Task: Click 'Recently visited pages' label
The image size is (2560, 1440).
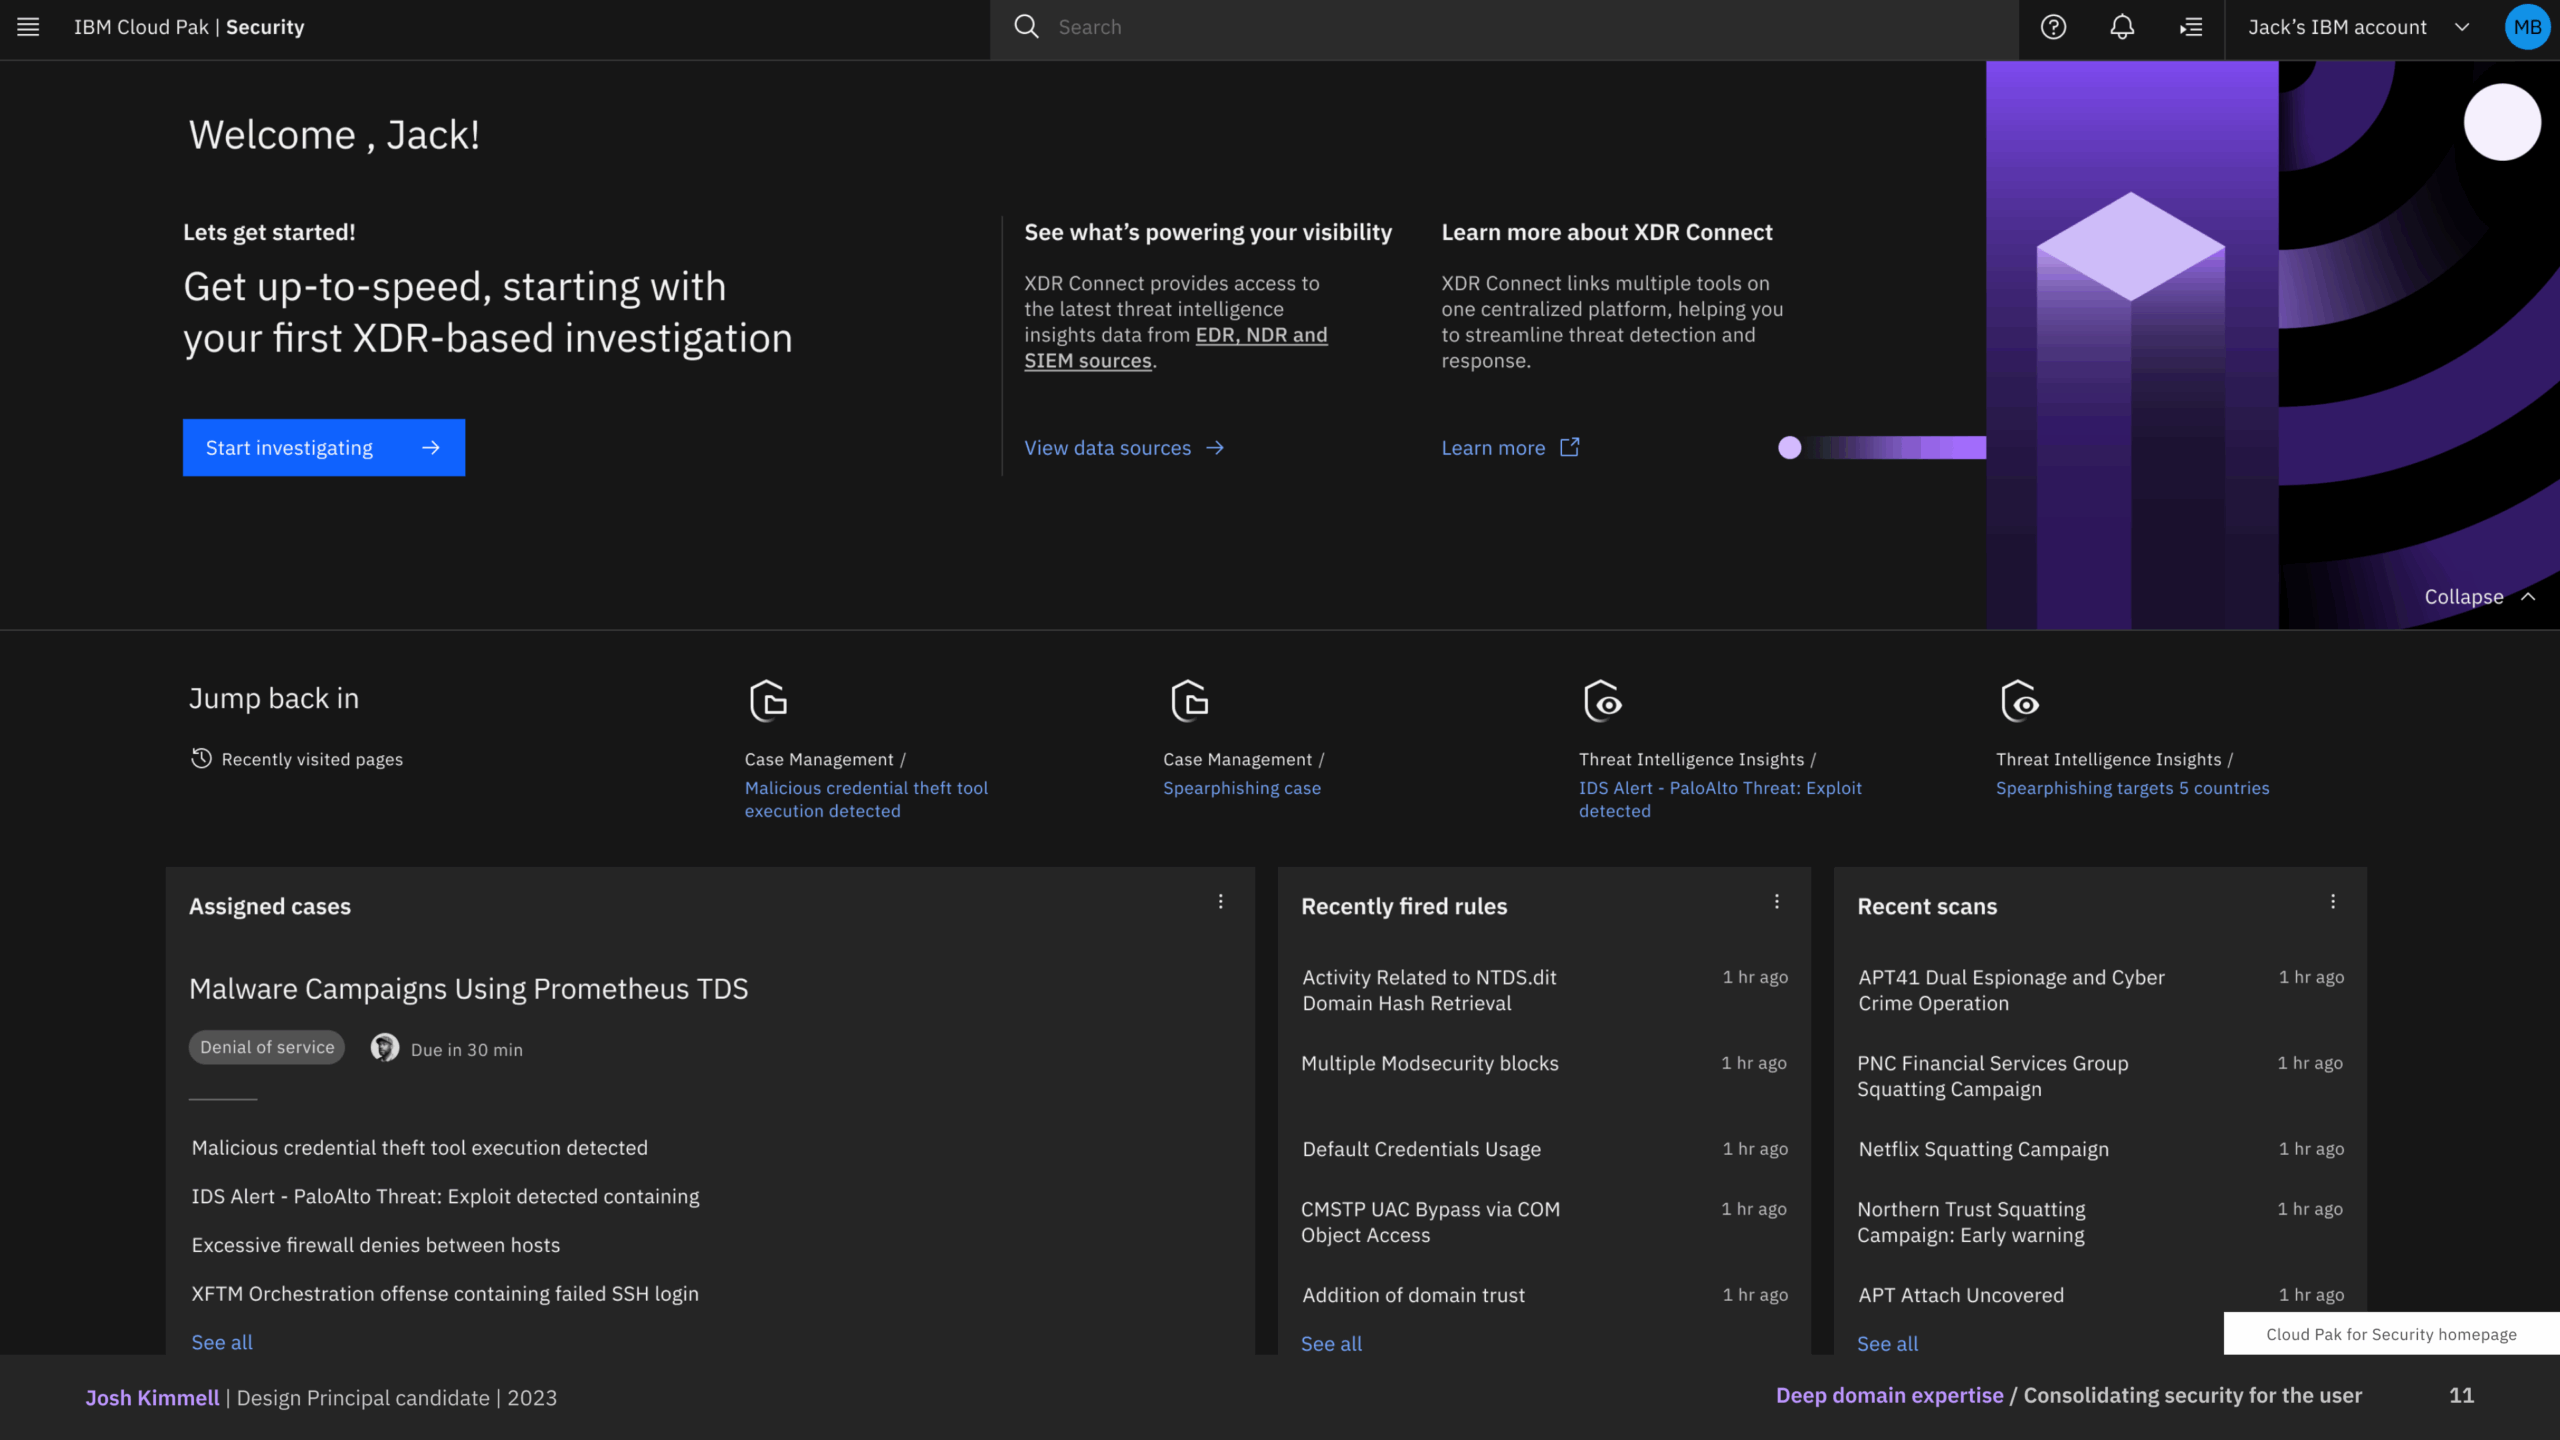Action: click(312, 760)
